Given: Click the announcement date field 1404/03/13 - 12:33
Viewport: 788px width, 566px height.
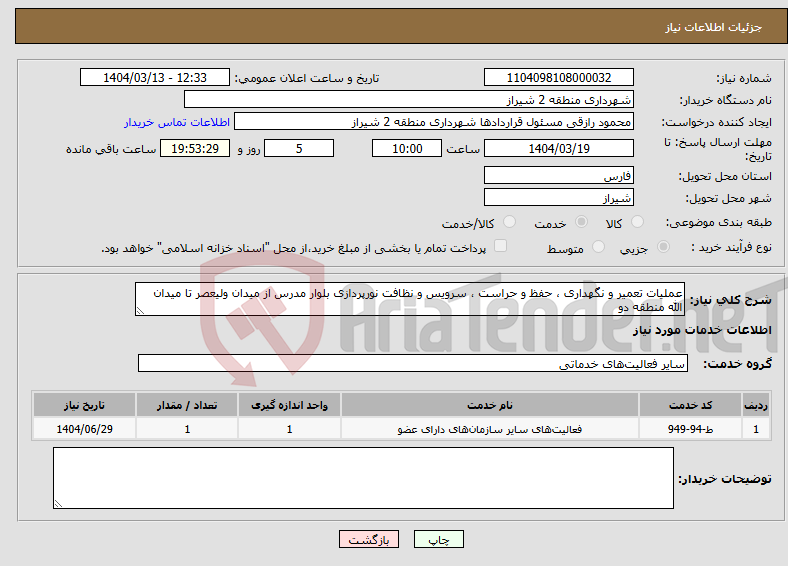Looking at the screenshot, I should click(155, 77).
